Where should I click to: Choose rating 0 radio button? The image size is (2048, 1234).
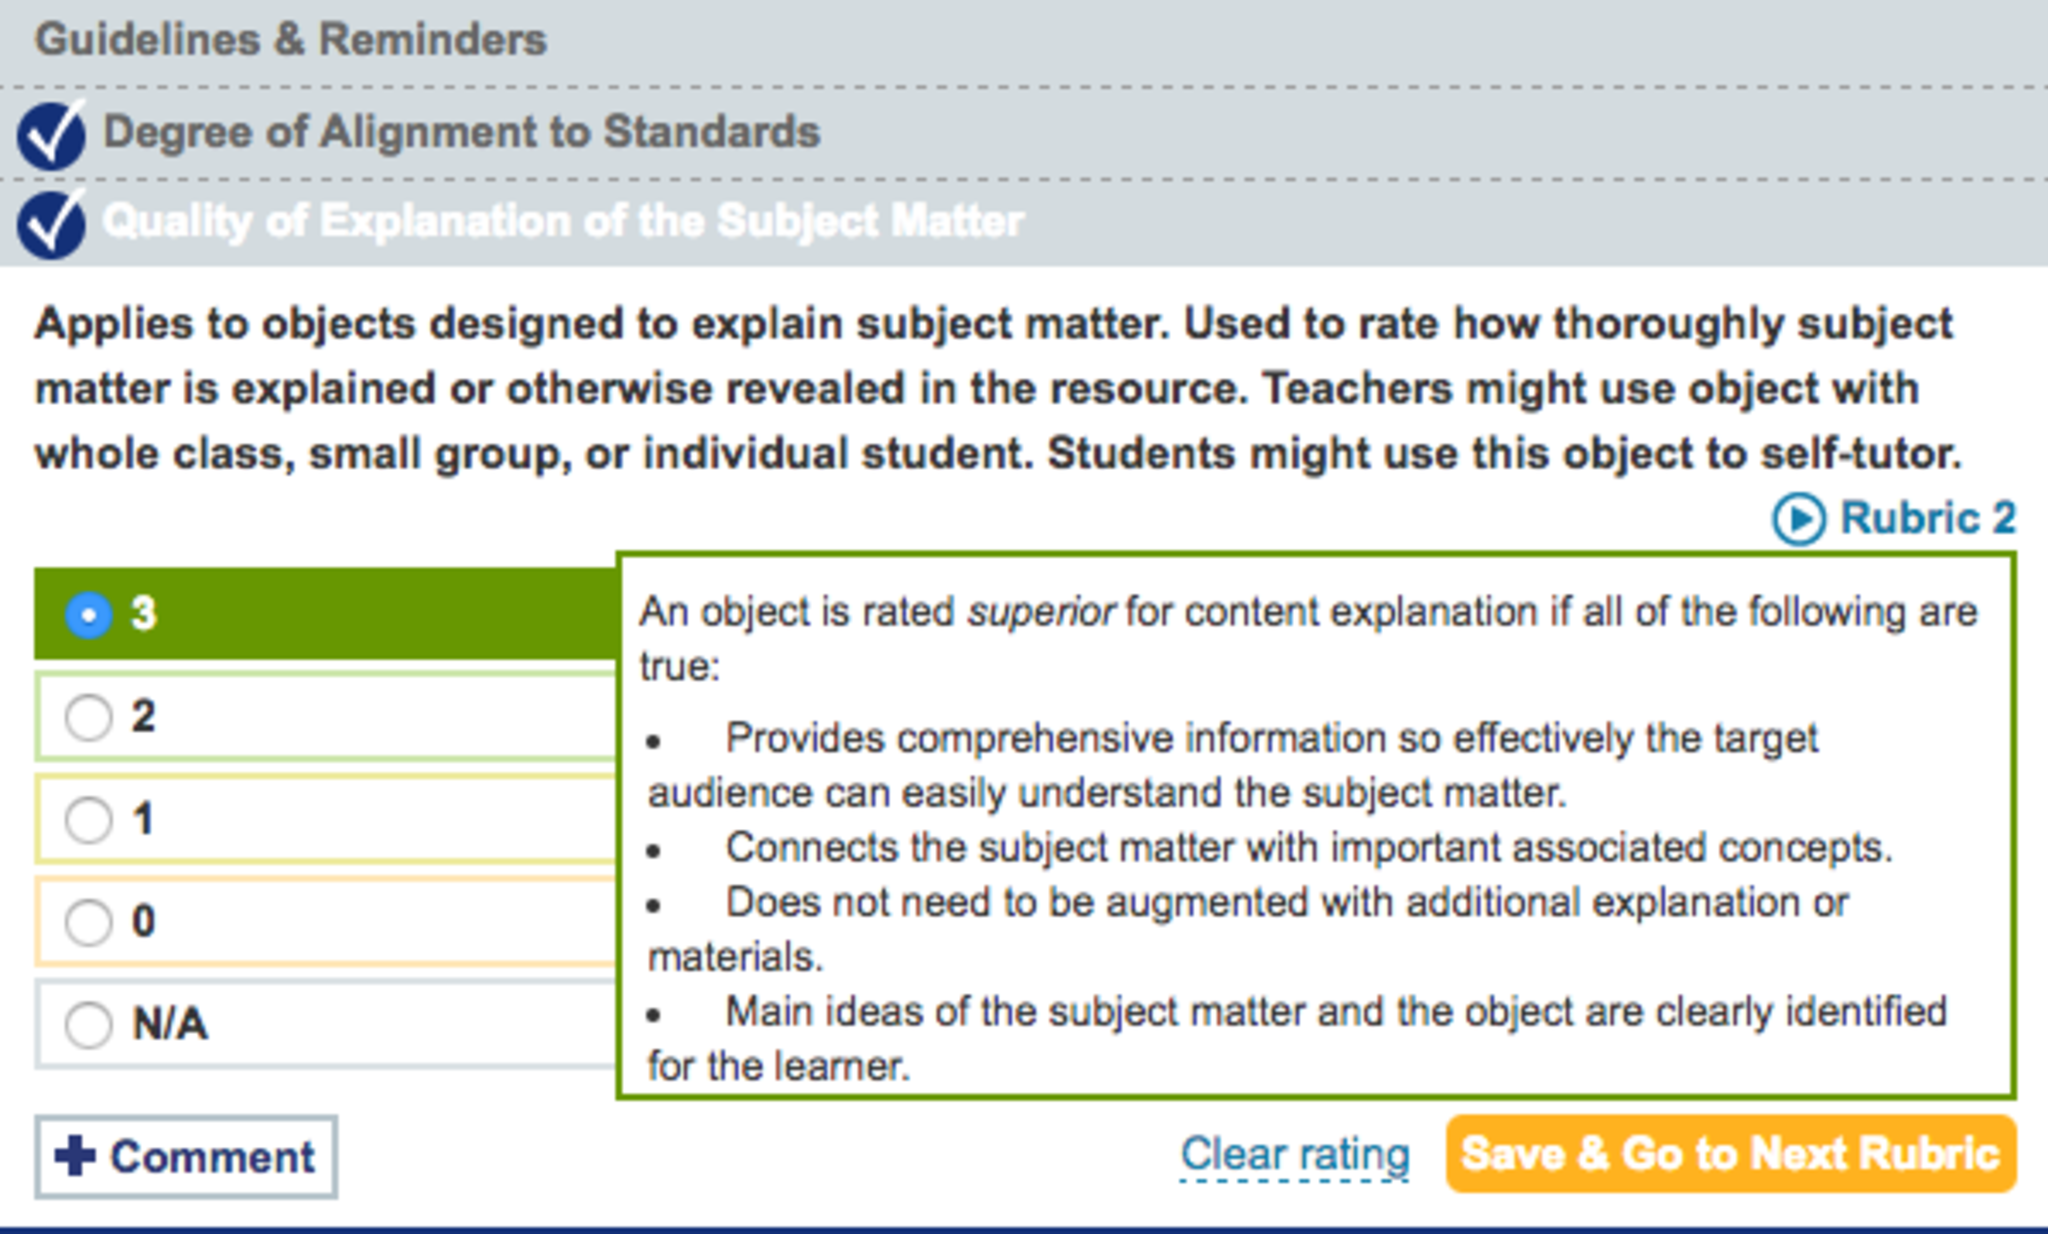pos(88,922)
